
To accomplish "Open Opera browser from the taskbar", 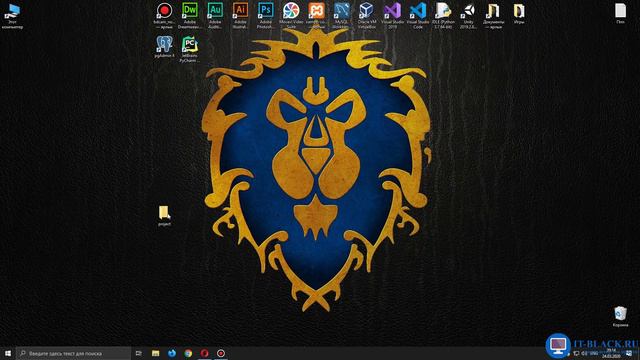I will pyautogui.click(x=204, y=353).
